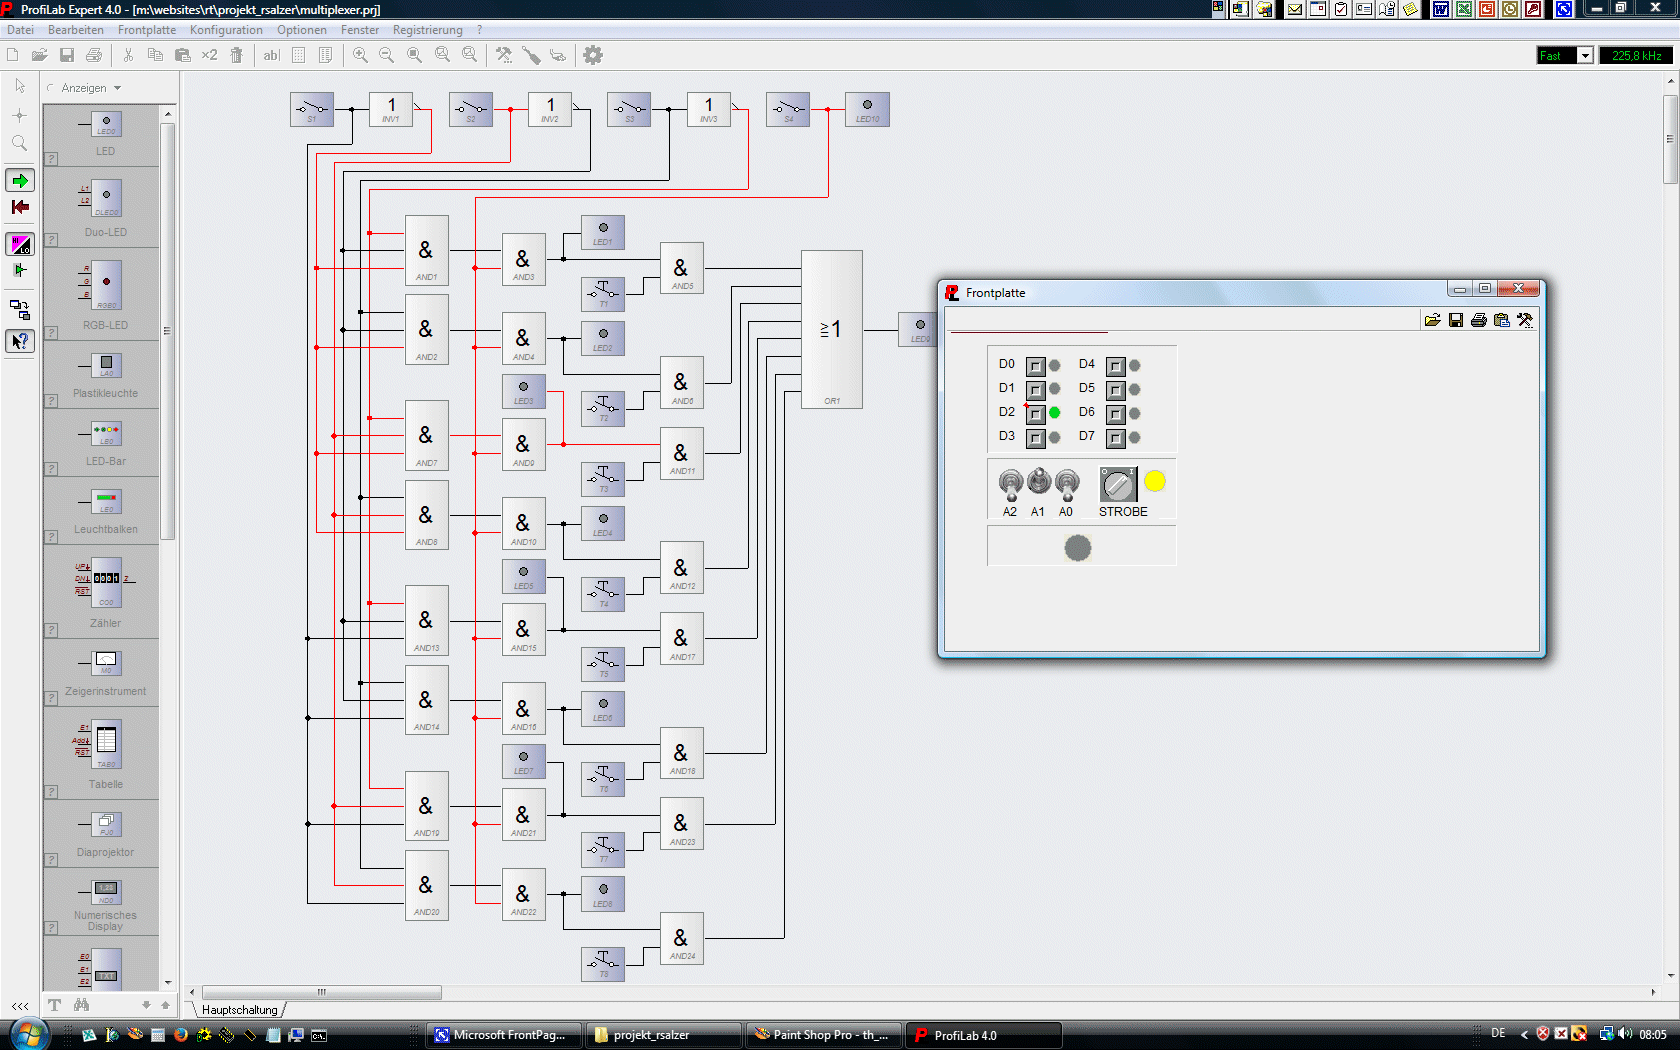Open the Fenster menu

tap(360, 30)
